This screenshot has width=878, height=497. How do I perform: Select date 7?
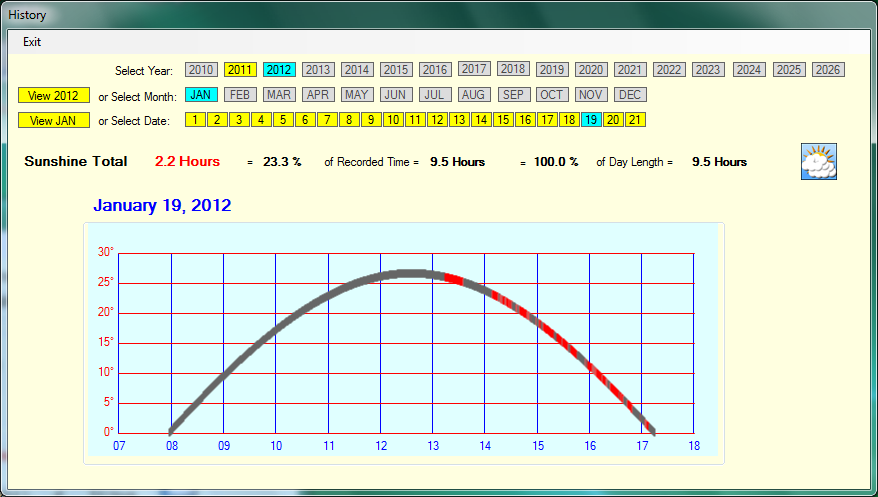pos(328,120)
